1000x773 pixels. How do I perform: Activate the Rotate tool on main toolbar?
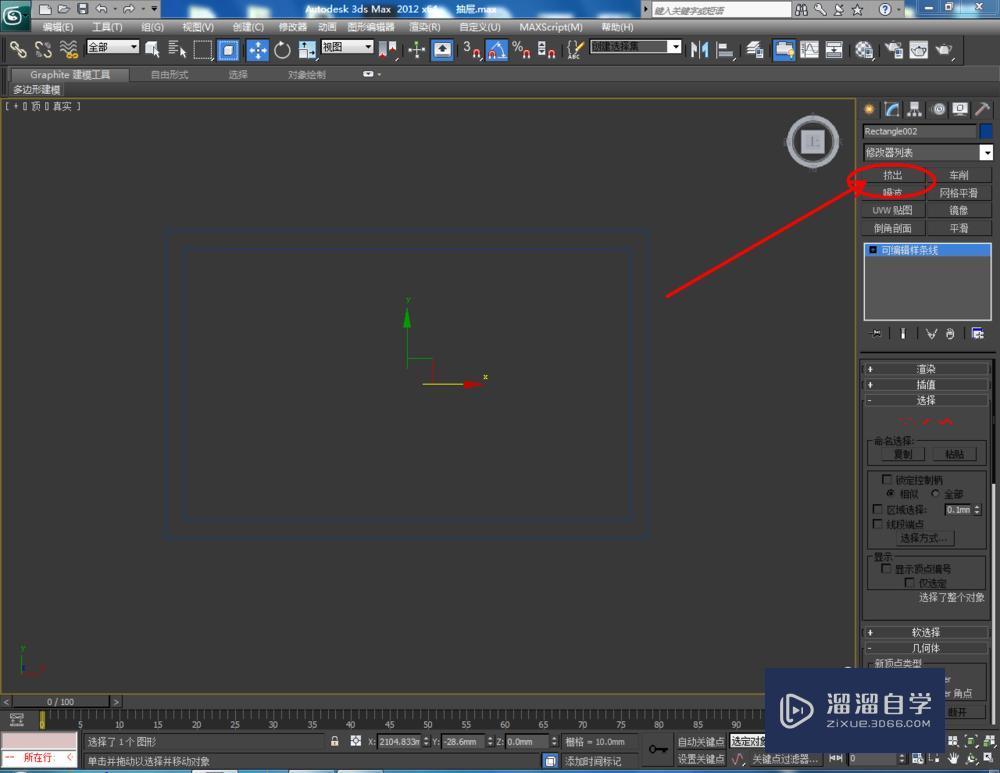pyautogui.click(x=281, y=50)
